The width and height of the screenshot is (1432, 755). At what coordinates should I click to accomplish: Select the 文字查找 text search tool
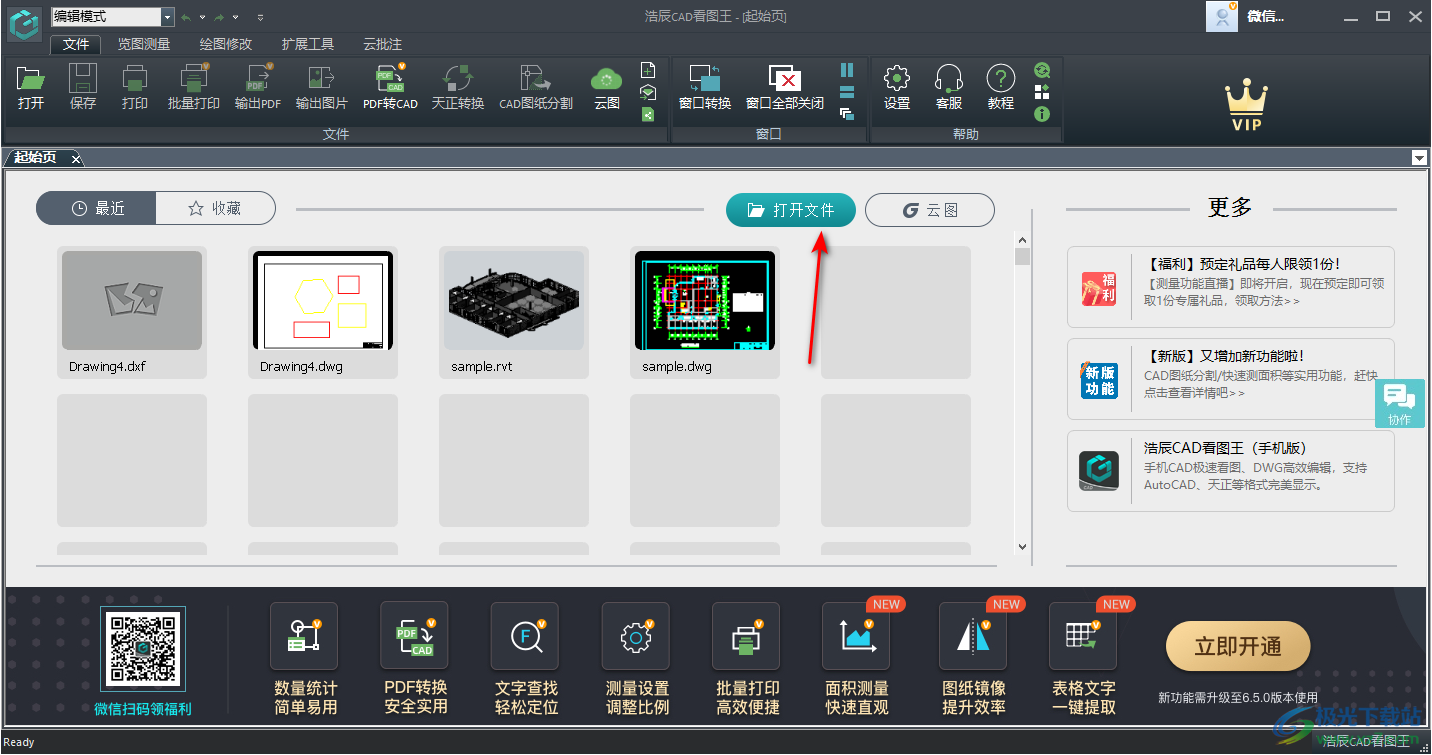tap(524, 655)
